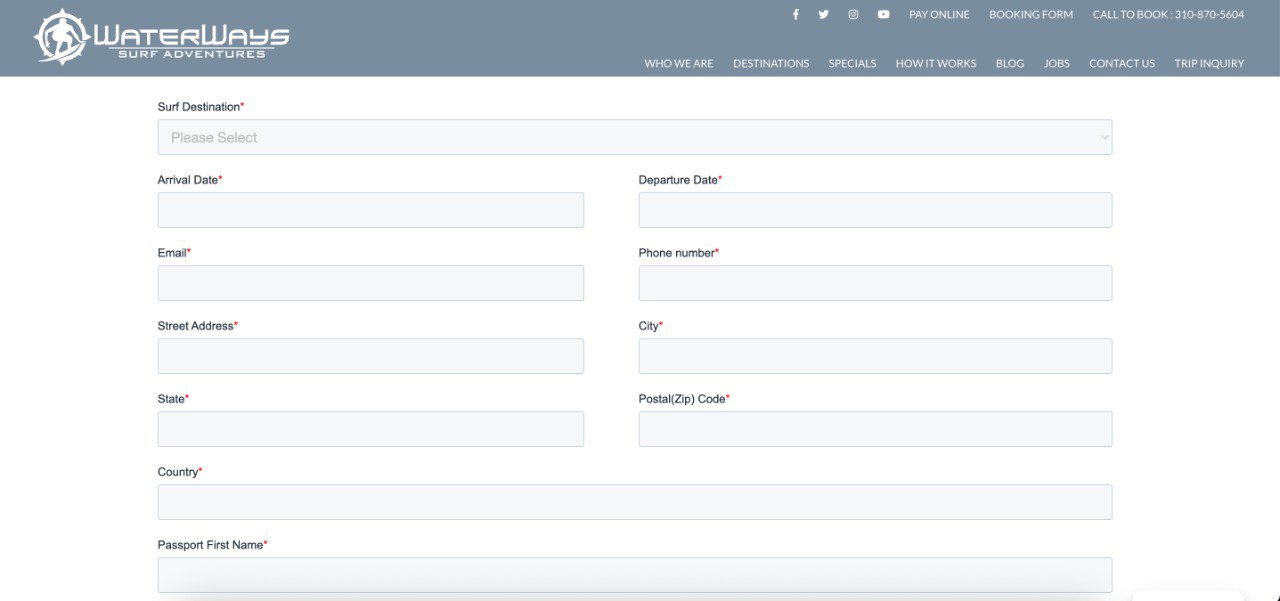Viewport: 1280px width, 601px height.
Task: Open the Facebook social icon
Action: [x=796, y=15]
